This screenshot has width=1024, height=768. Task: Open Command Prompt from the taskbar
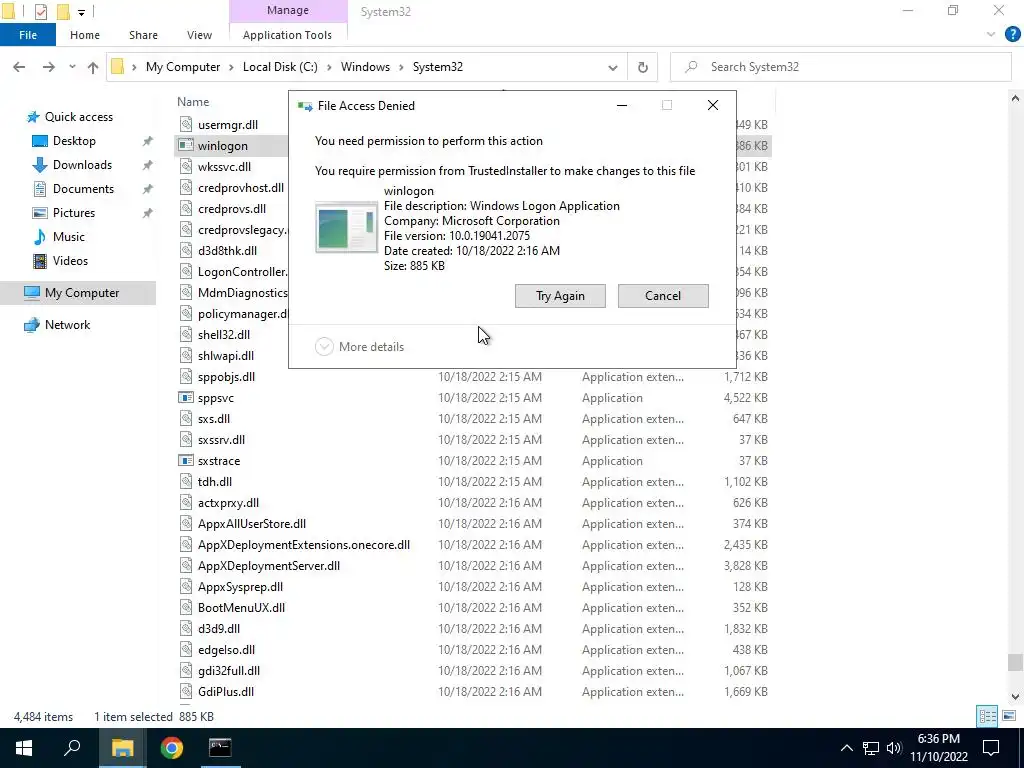pyautogui.click(x=220, y=748)
